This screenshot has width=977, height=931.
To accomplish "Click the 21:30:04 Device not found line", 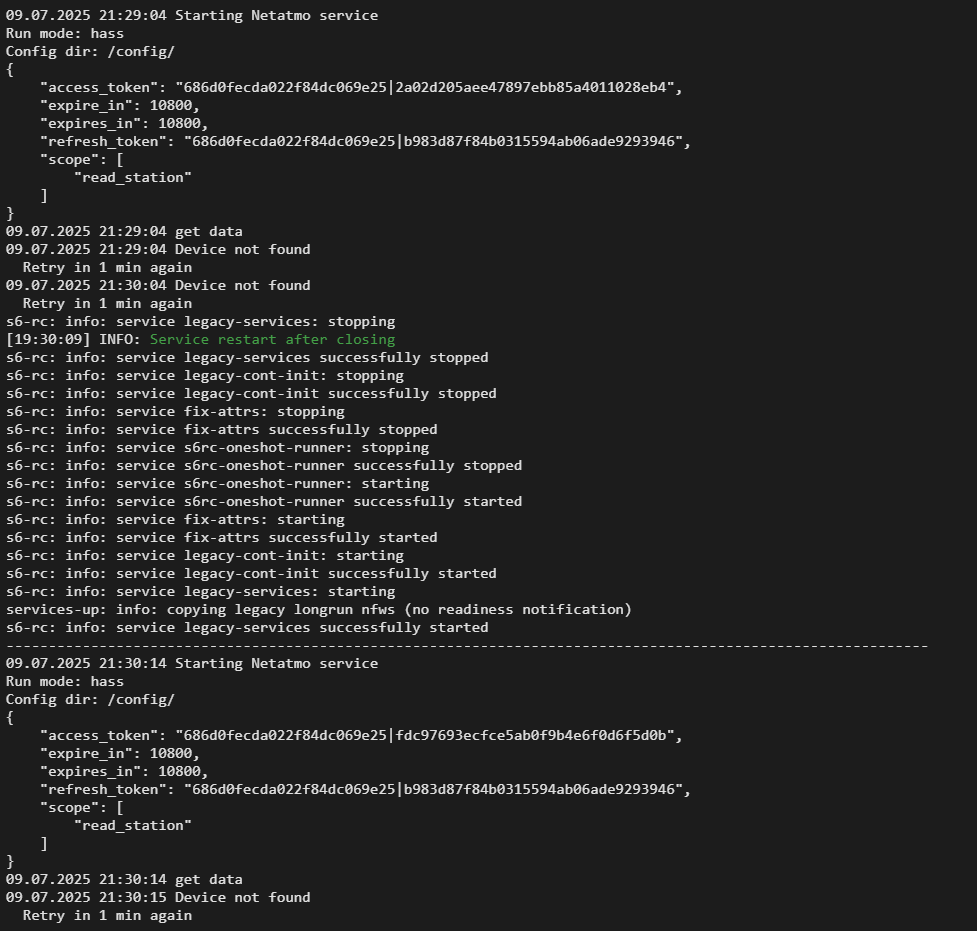I will 158,285.
